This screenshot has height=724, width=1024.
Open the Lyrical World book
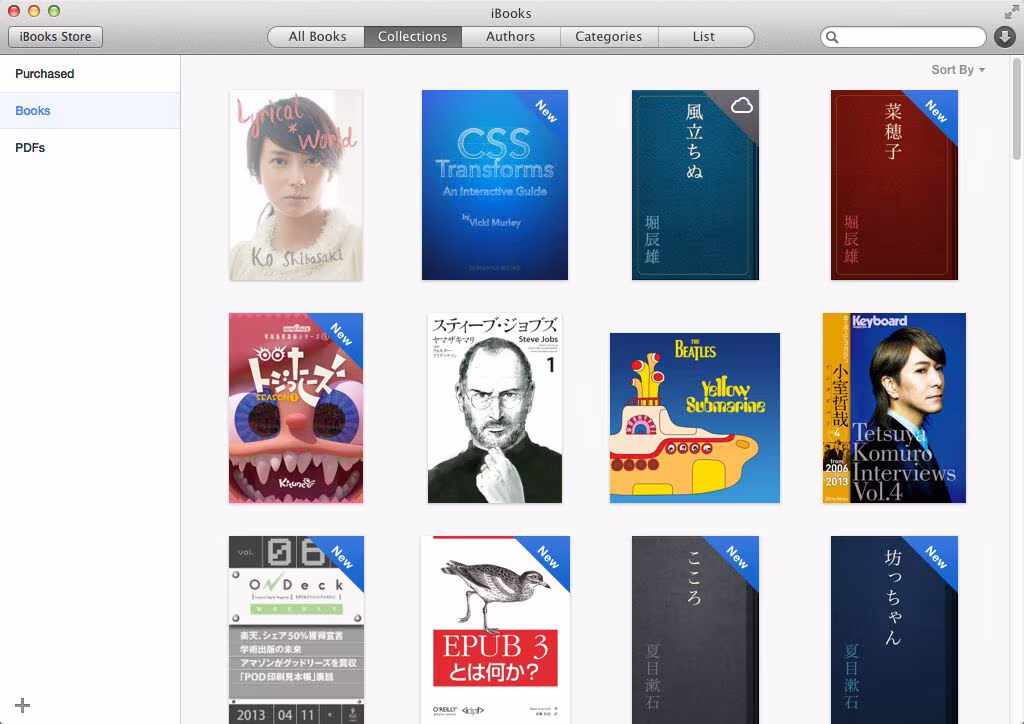coord(296,185)
